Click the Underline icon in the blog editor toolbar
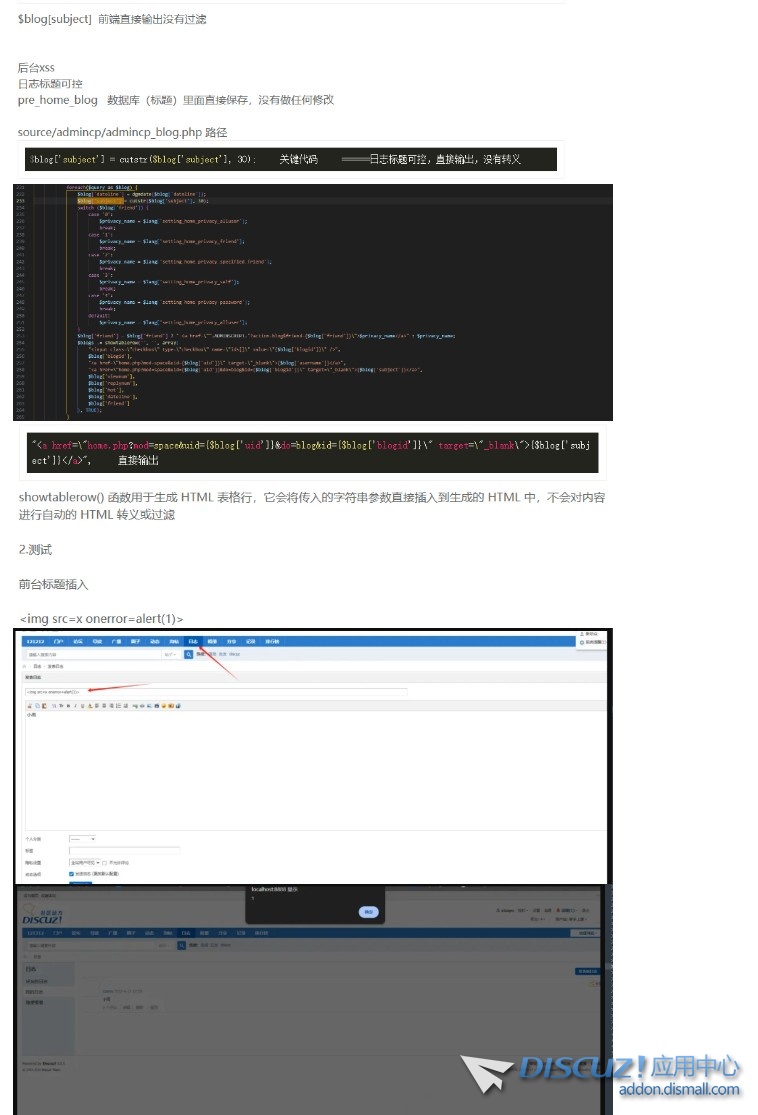Viewport: 758px width, 1115px height. (x=82, y=705)
